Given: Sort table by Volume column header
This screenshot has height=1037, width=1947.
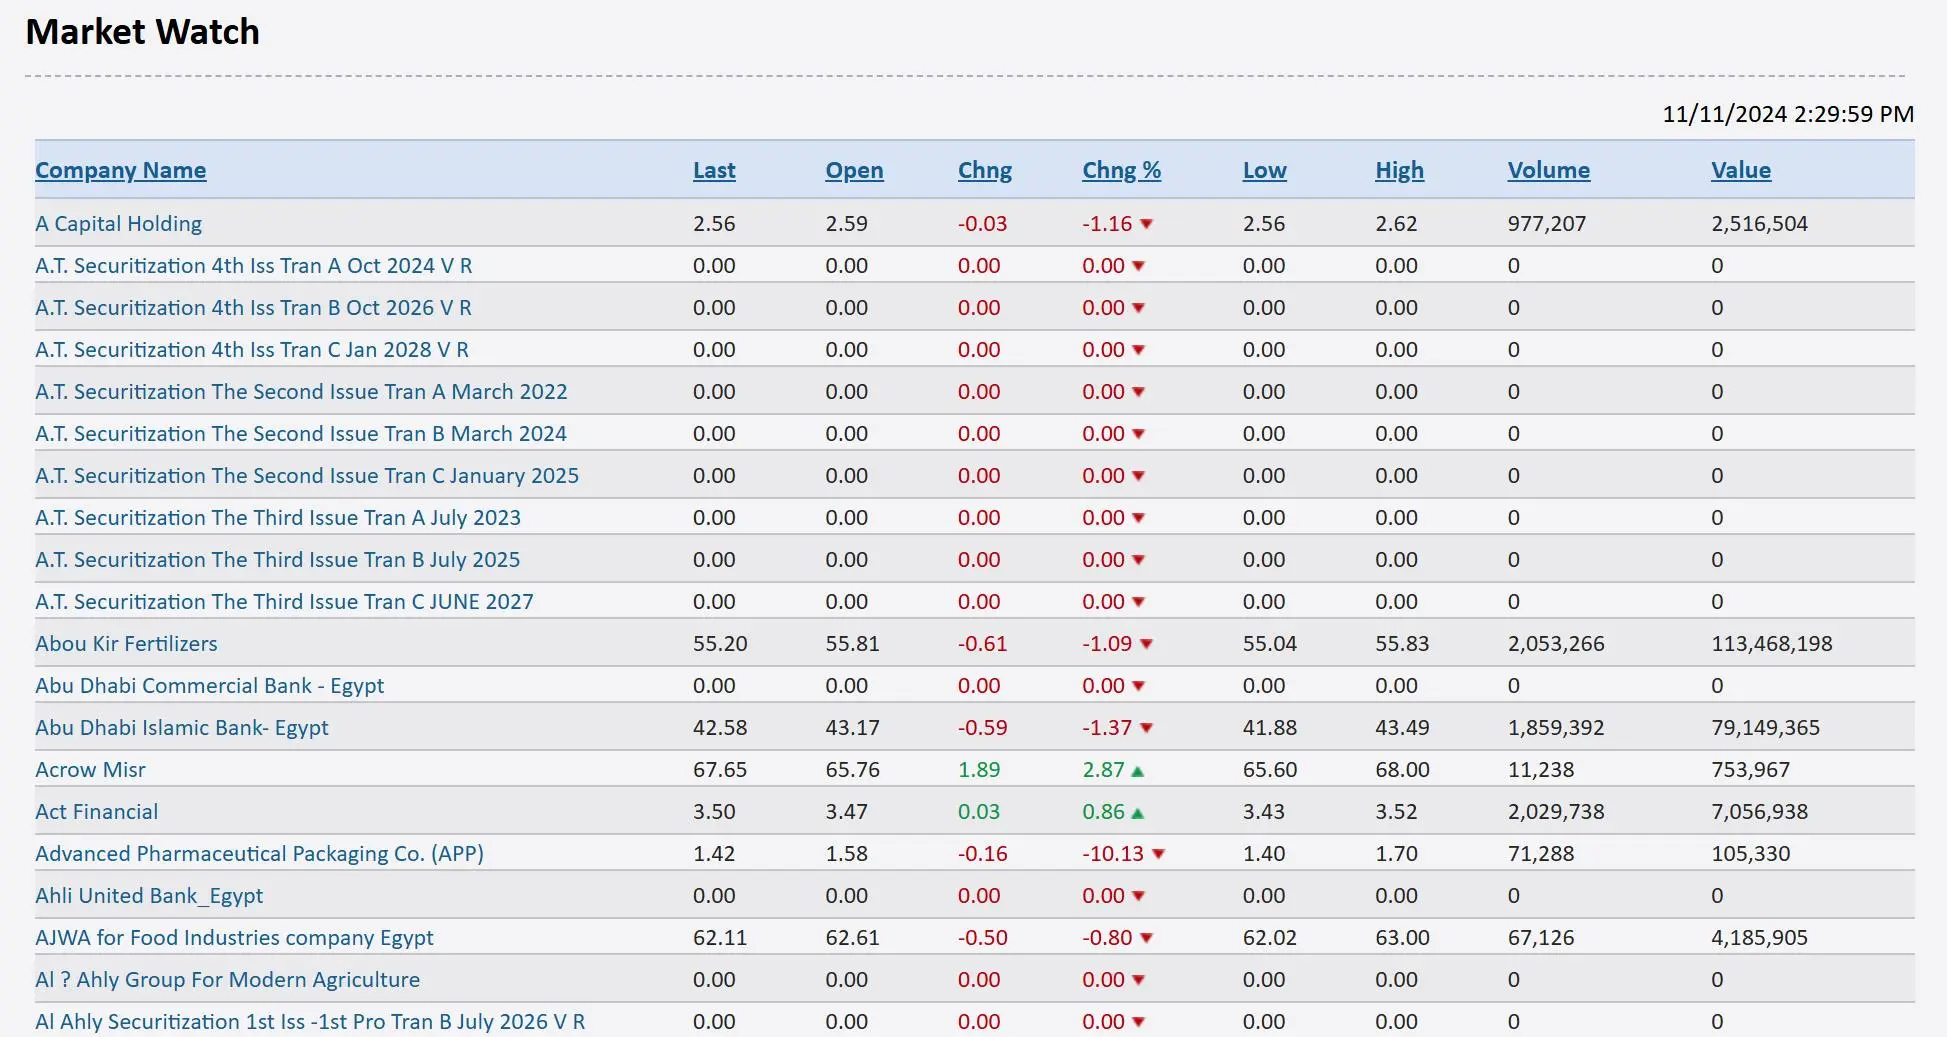Looking at the screenshot, I should coord(1549,170).
